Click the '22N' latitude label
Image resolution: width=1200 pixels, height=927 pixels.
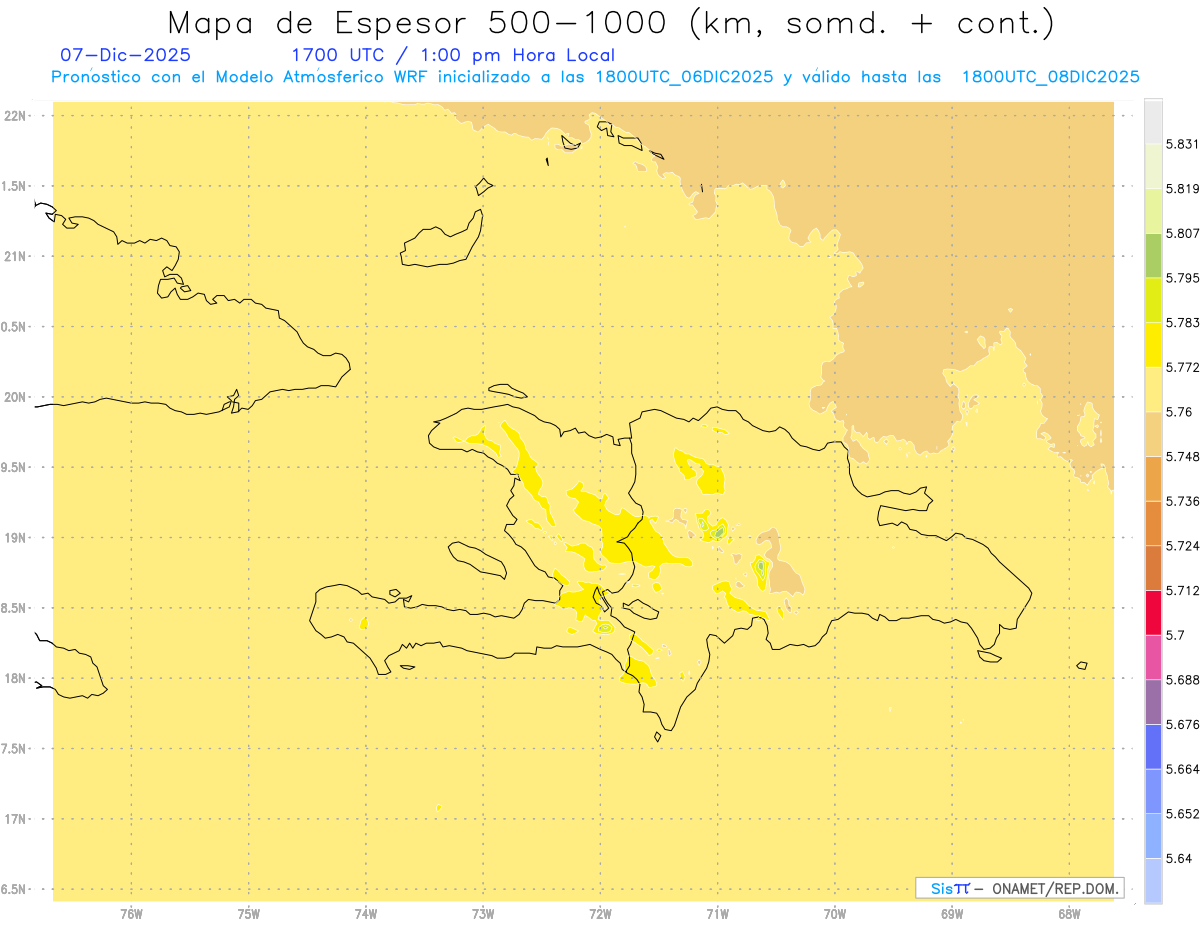pyautogui.click(x=16, y=116)
